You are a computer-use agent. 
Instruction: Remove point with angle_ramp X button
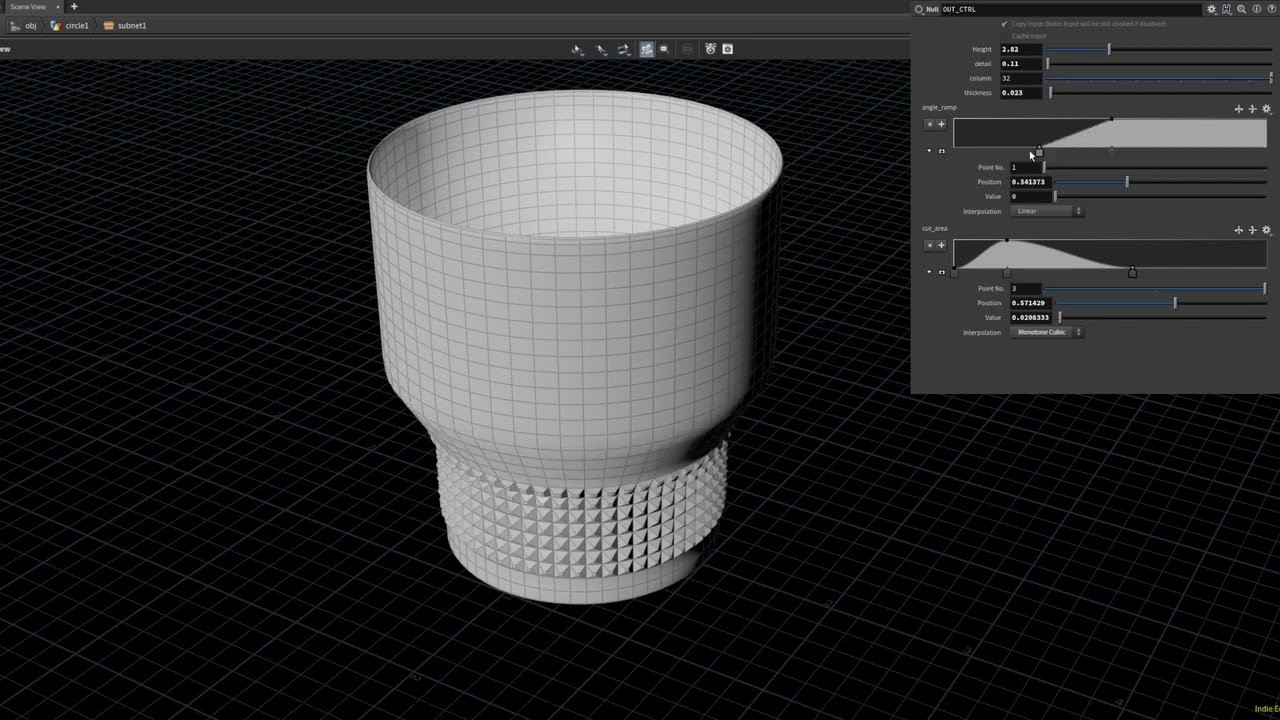(x=929, y=124)
